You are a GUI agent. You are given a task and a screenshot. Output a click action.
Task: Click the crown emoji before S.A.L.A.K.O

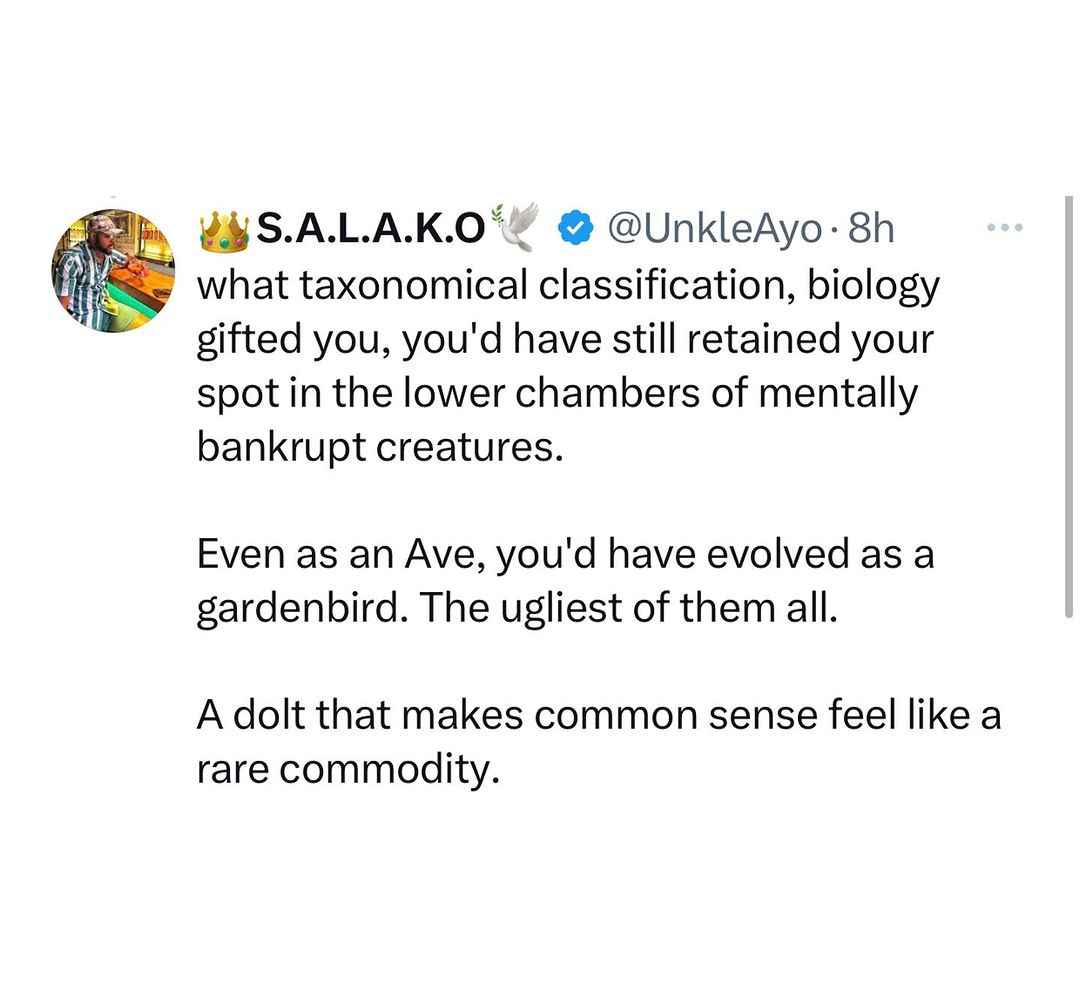tap(224, 229)
